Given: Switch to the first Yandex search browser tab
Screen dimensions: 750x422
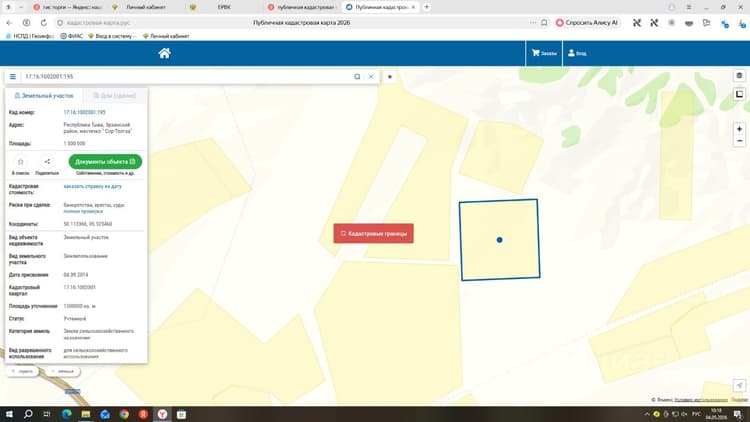Looking at the screenshot, I should [67, 7].
